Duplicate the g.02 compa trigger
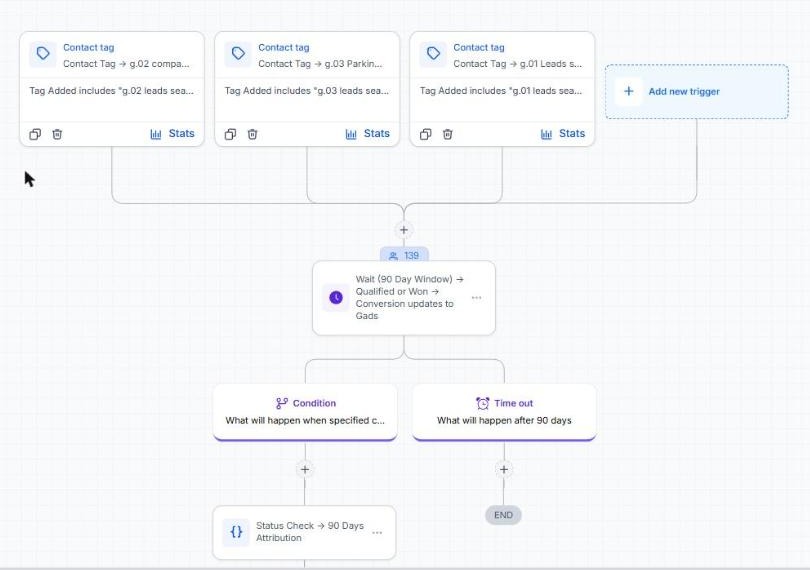 35,134
